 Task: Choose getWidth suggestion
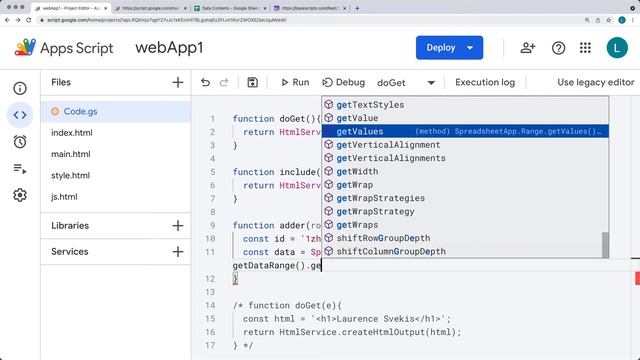pyautogui.click(x=465, y=171)
